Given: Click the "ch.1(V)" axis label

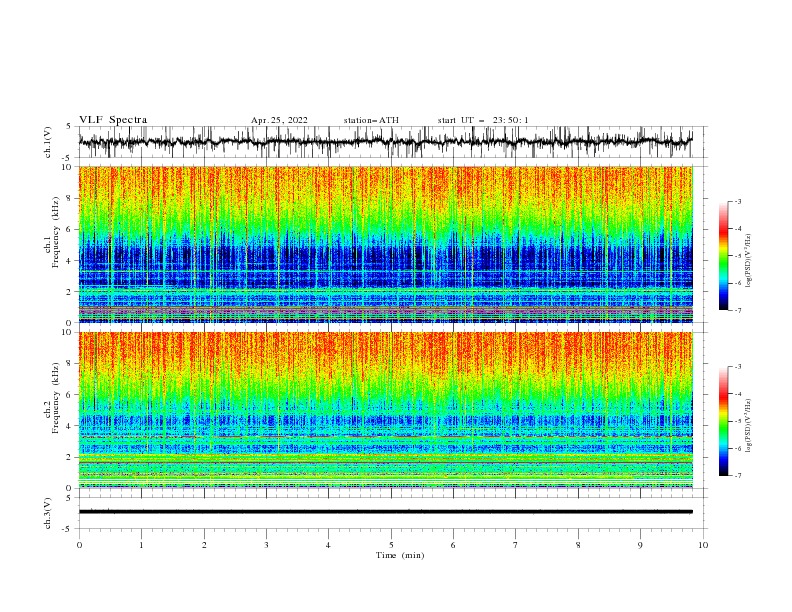Looking at the screenshot, I should pyautogui.click(x=48, y=142).
